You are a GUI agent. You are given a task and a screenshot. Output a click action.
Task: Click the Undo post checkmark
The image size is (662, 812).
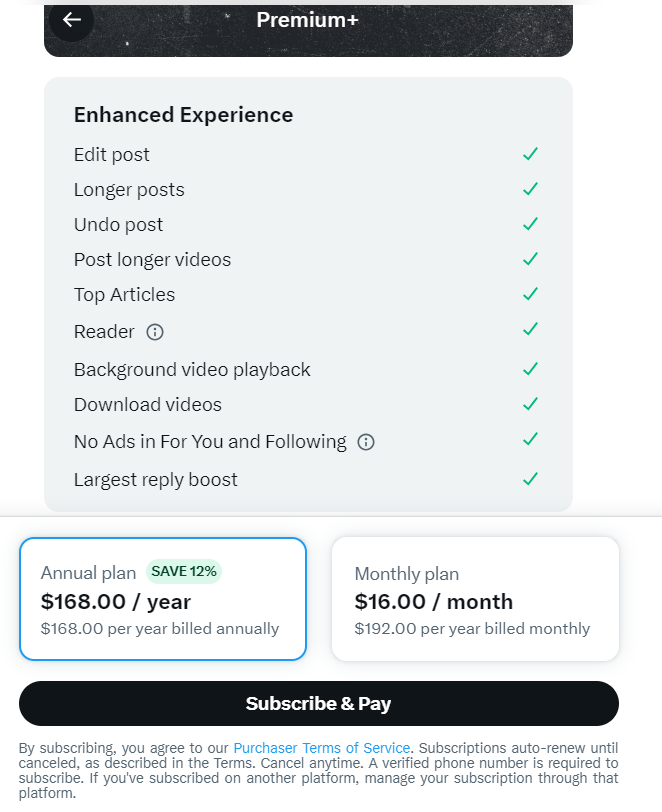tap(531, 224)
